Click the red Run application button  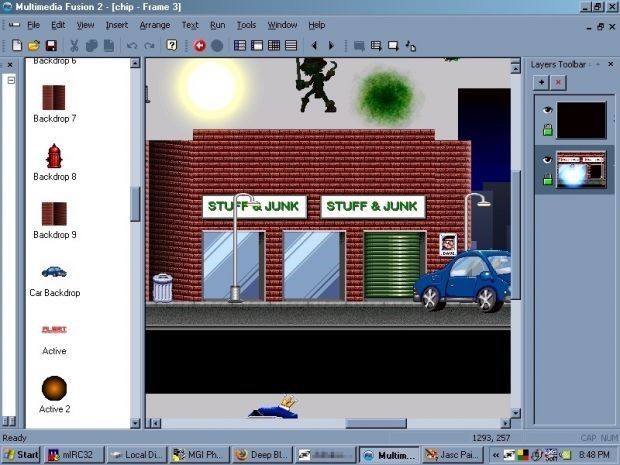click(199, 45)
